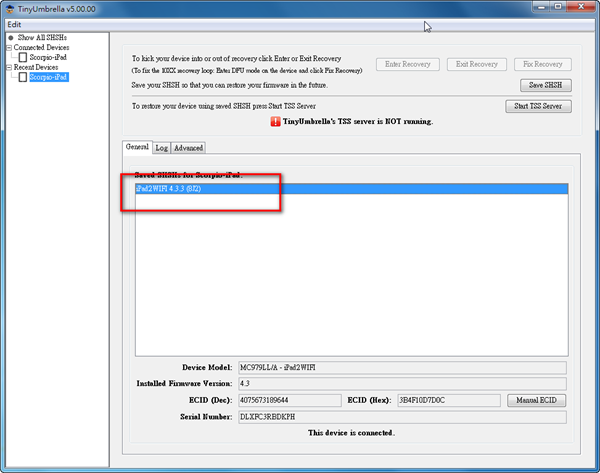Switch to the Log tab
600x473 pixels.
[161, 148]
